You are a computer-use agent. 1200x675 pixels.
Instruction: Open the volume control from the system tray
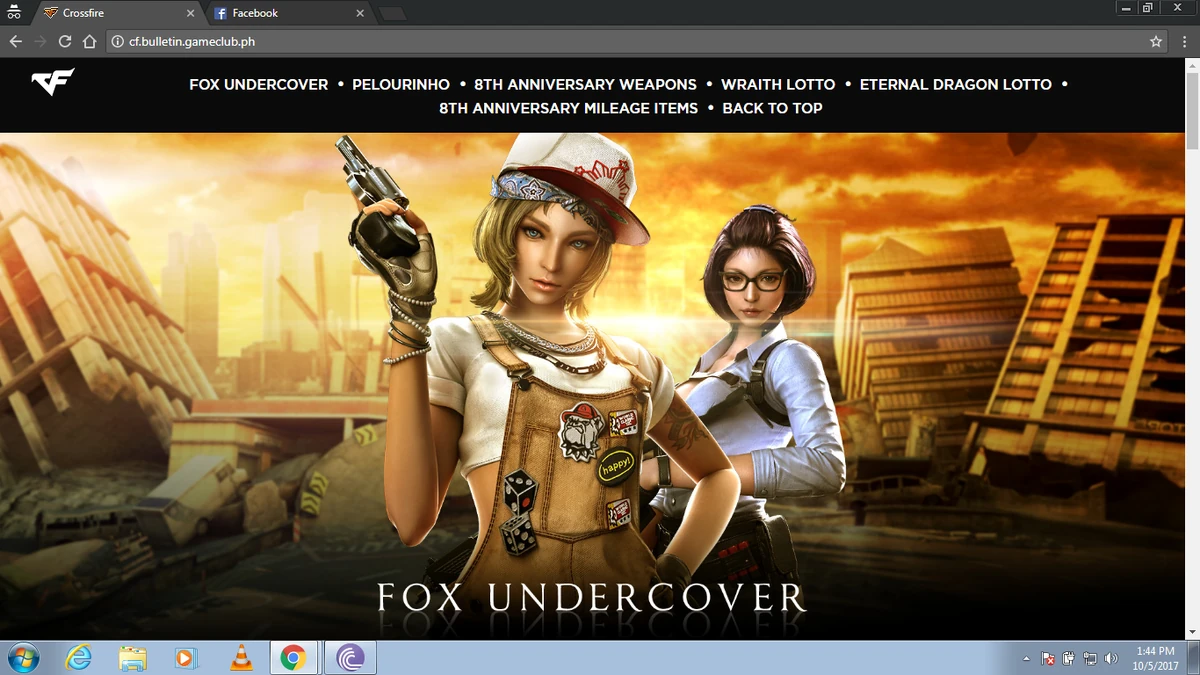click(x=1111, y=658)
